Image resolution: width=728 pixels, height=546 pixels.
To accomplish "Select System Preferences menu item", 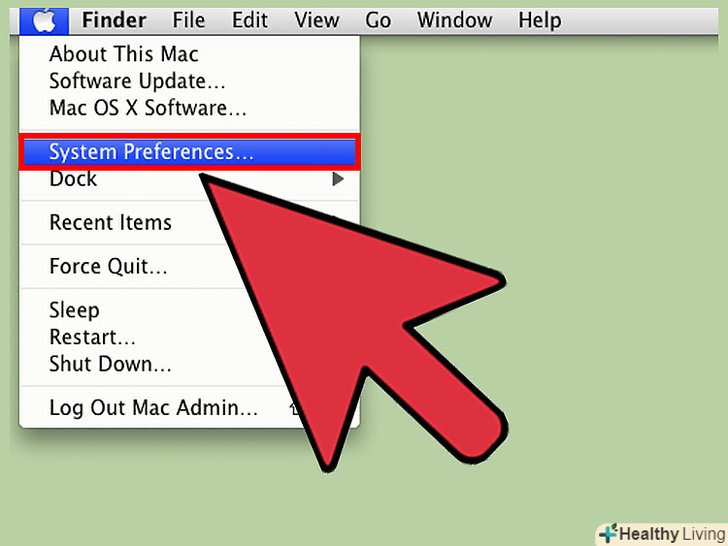I will (x=189, y=152).
